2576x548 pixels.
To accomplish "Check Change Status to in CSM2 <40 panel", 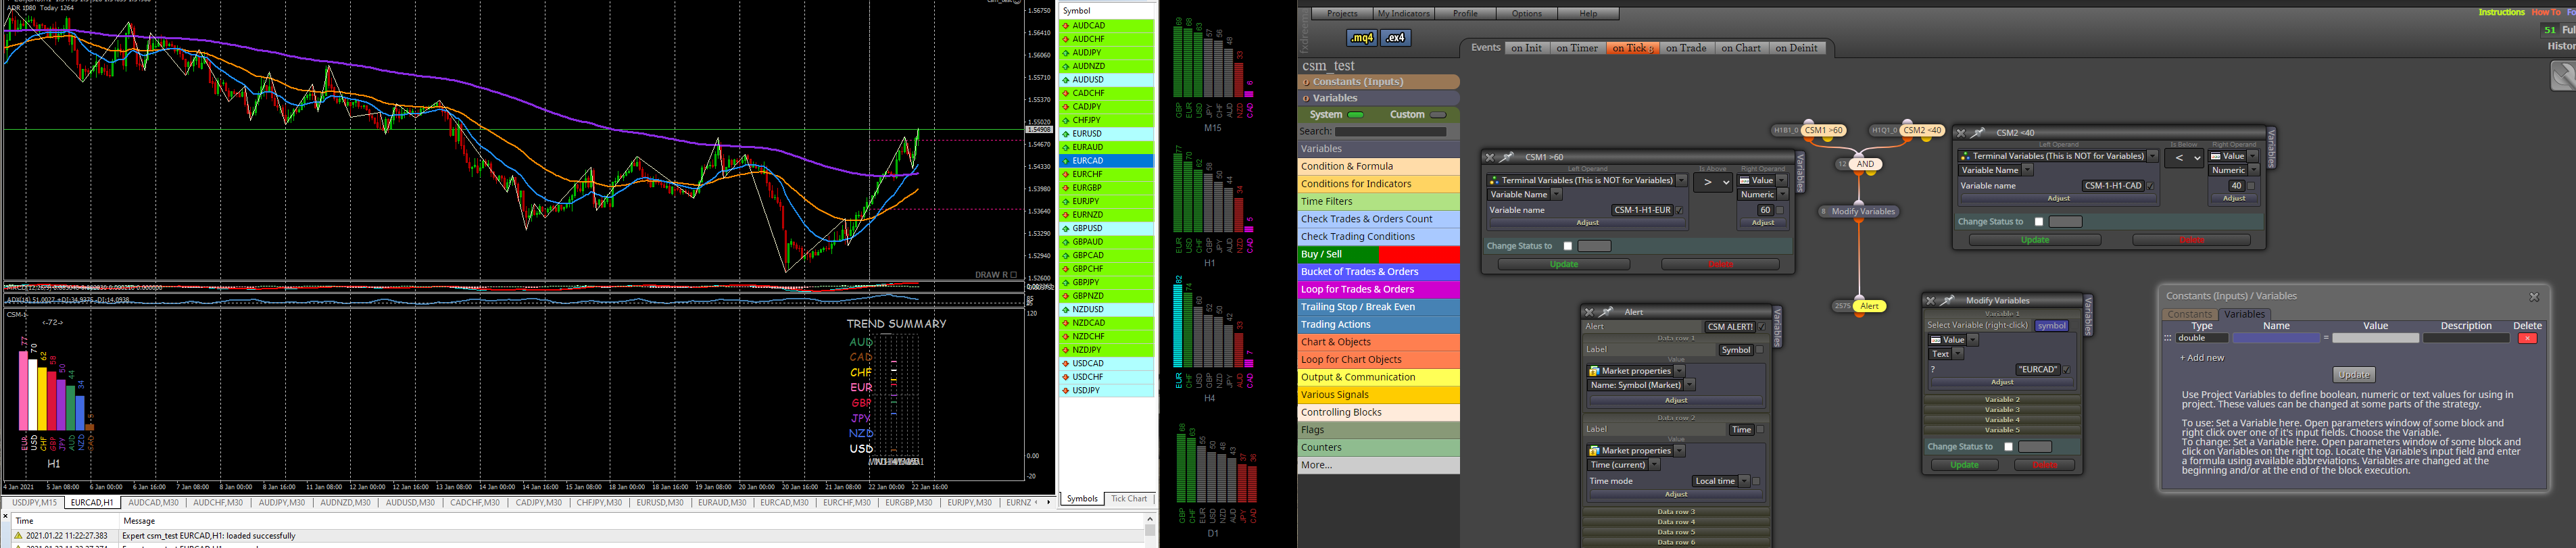I will click(x=2038, y=222).
